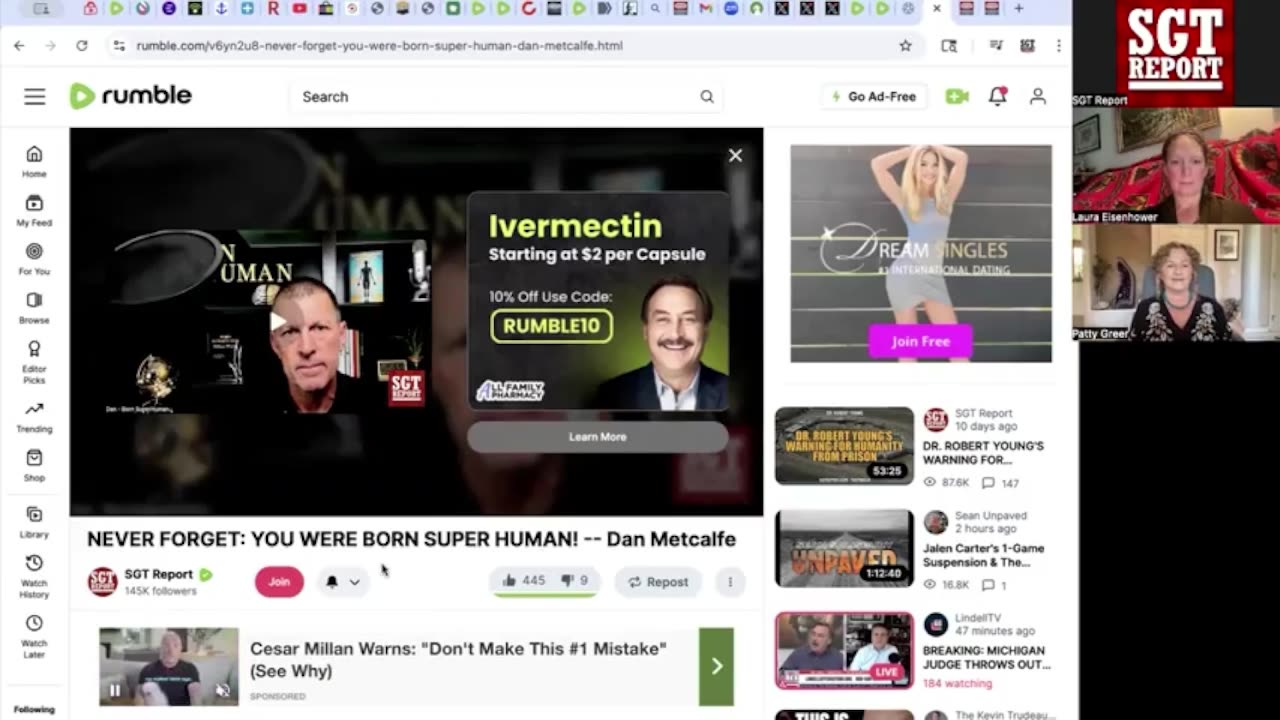Open Trending in sidebar
Viewport: 1280px width, 720px height.
tap(34, 417)
